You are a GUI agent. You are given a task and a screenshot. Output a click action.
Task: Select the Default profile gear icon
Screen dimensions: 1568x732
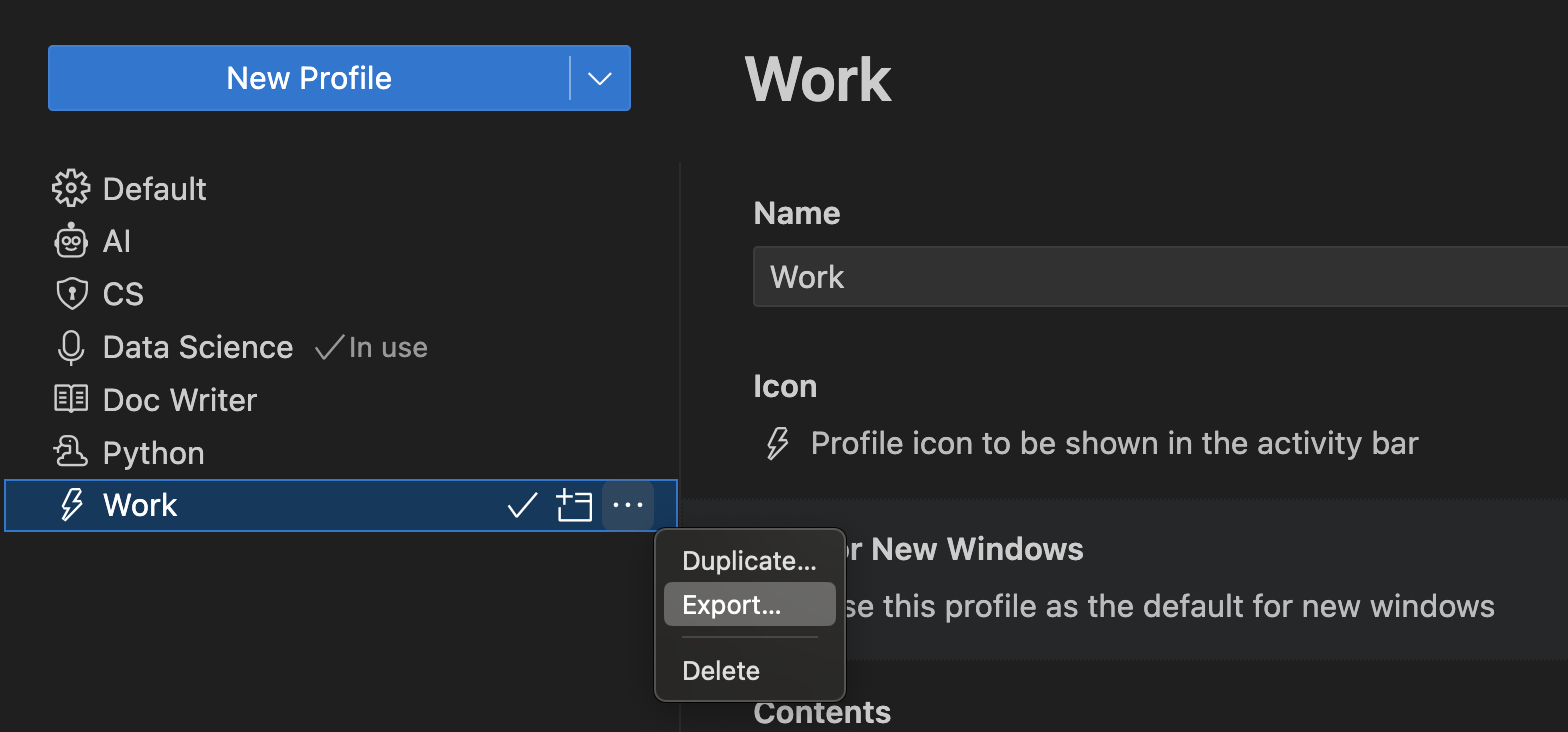[71, 188]
